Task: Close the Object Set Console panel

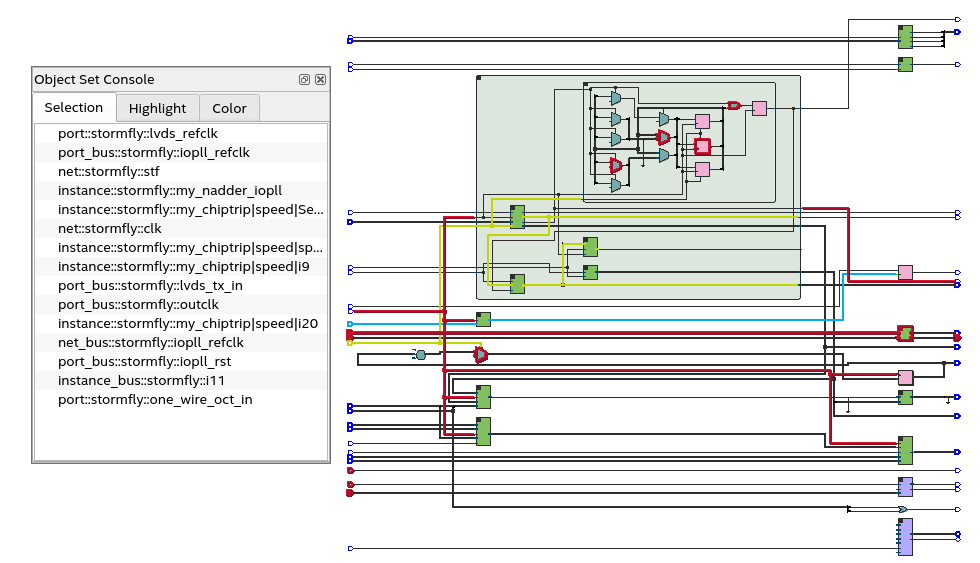Action: 320,80
